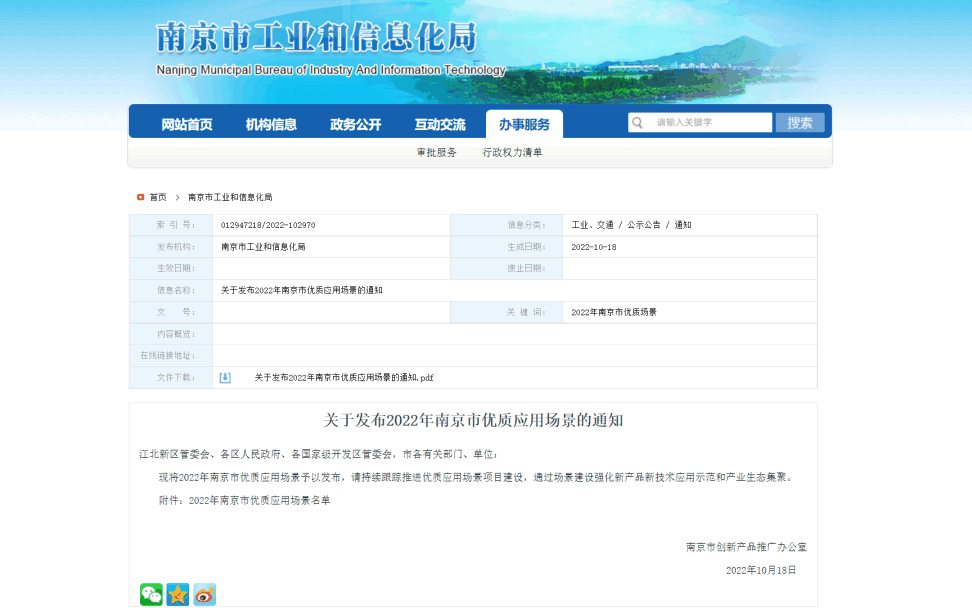The width and height of the screenshot is (972, 608).
Task: Click generation date 2022-10-18
Action: tap(594, 247)
